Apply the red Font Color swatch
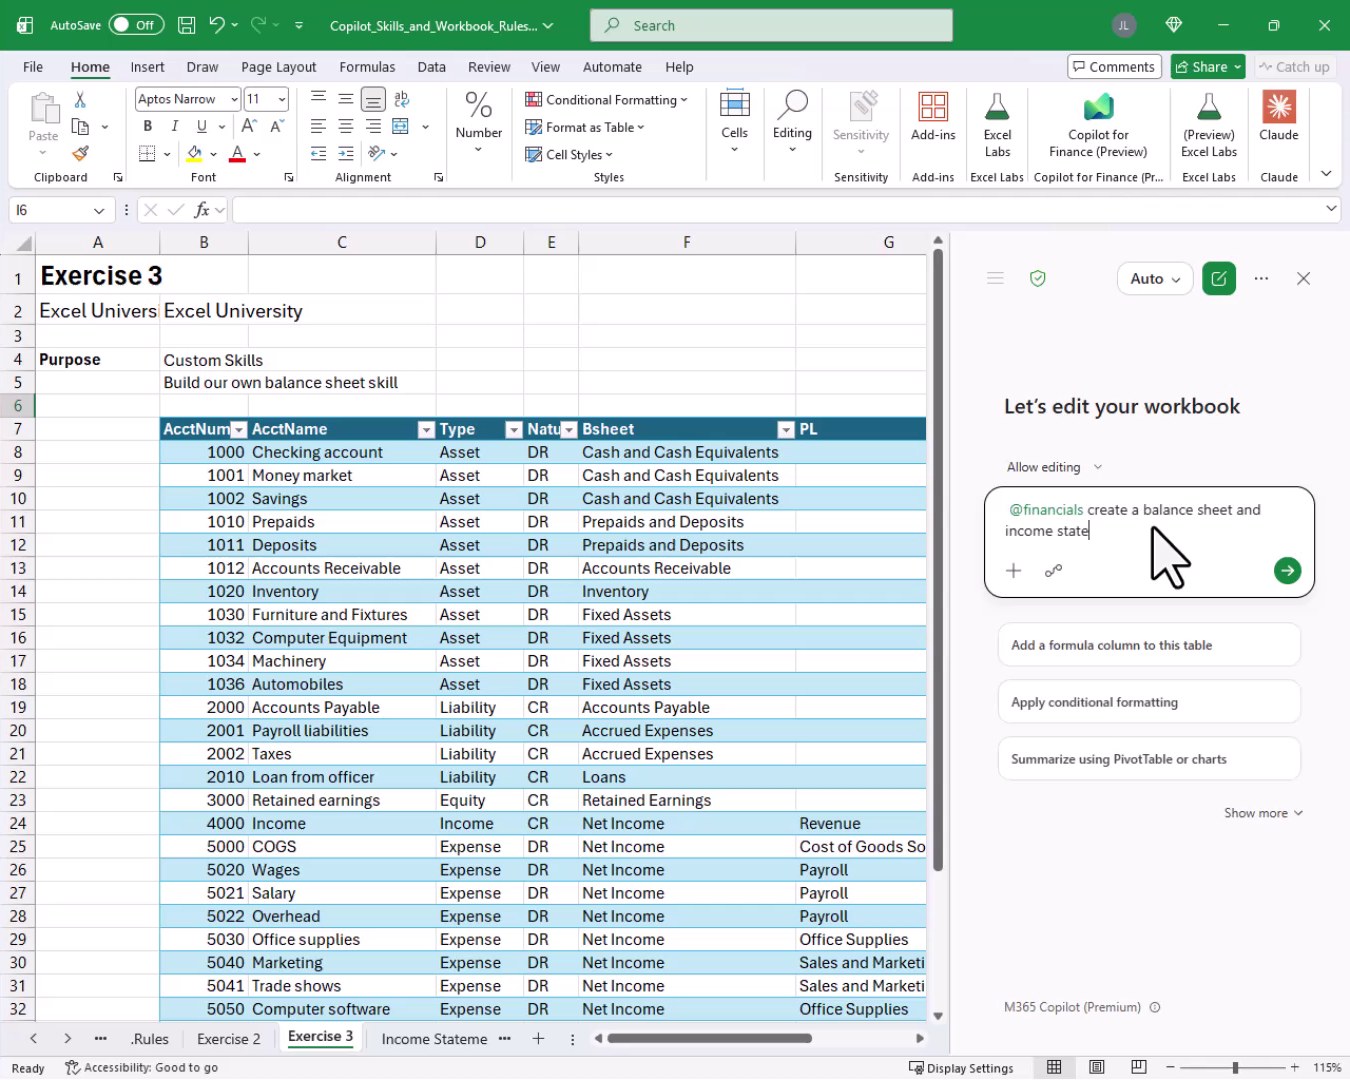This screenshot has height=1080, width=1350. [237, 154]
